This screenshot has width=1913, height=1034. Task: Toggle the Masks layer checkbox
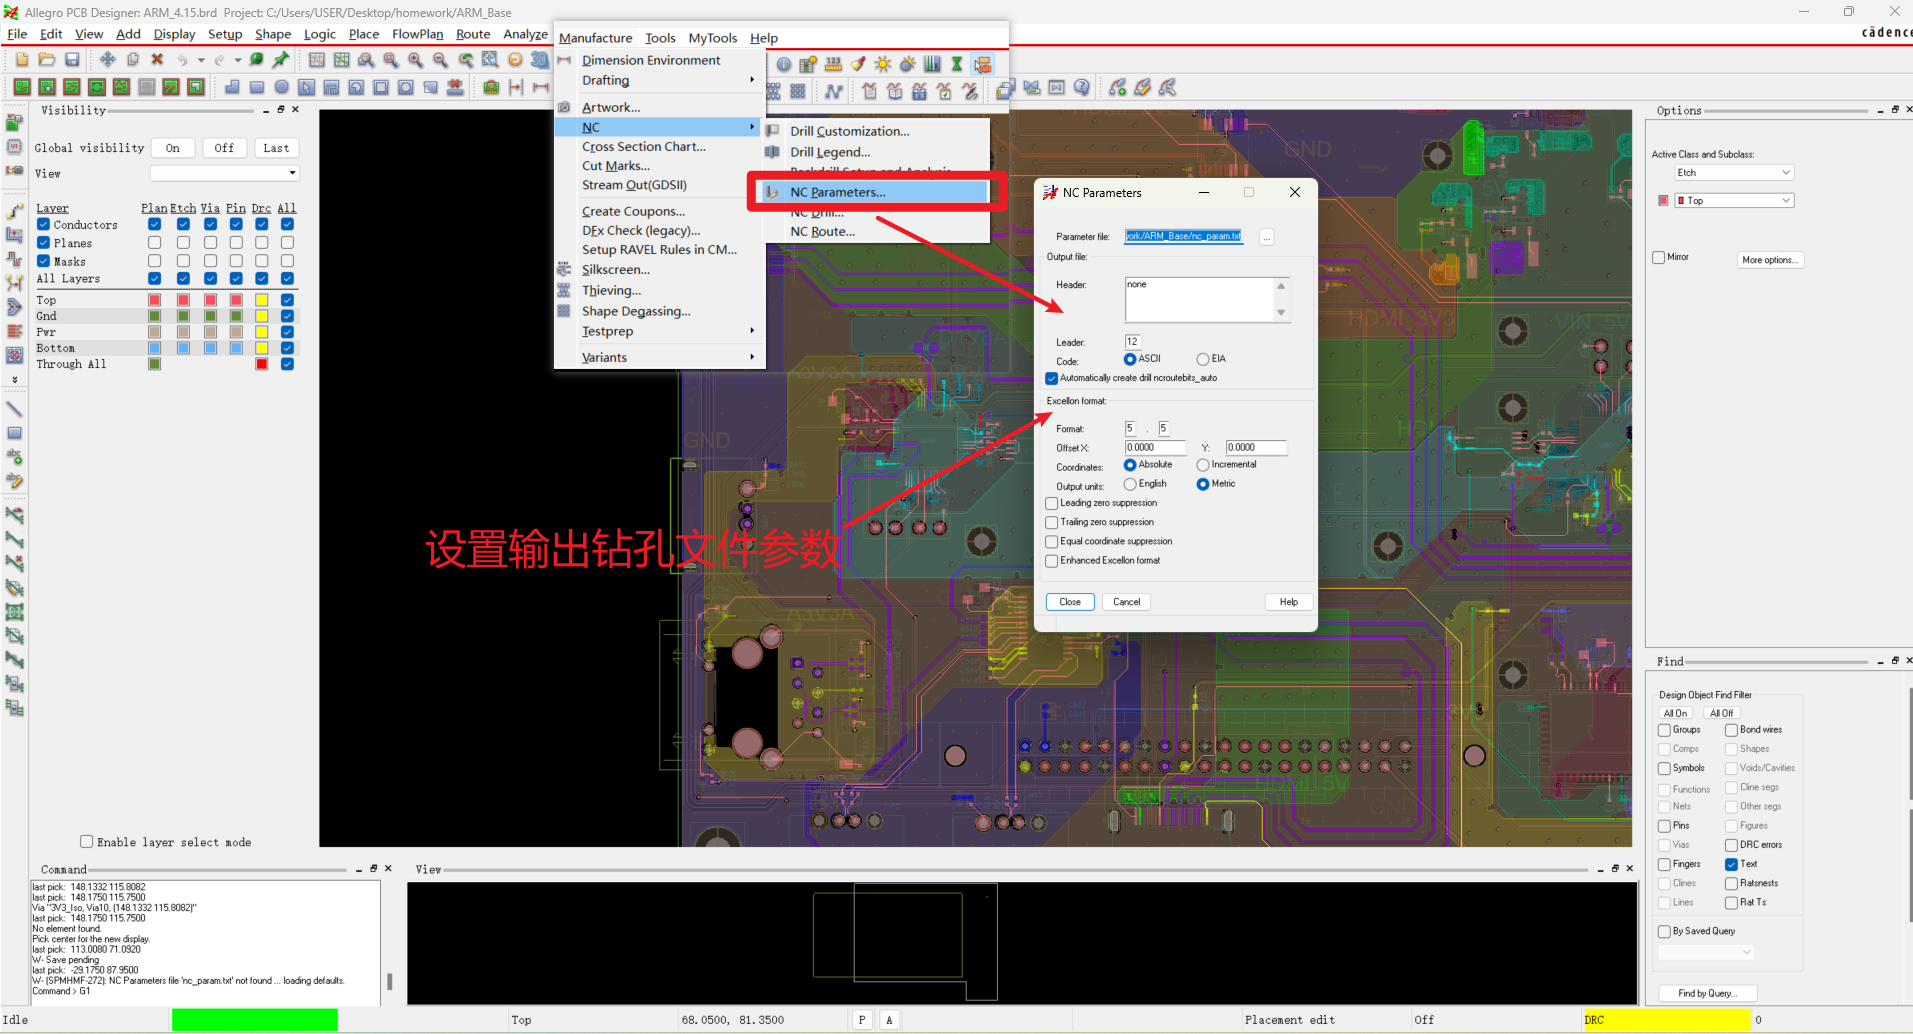coord(43,261)
